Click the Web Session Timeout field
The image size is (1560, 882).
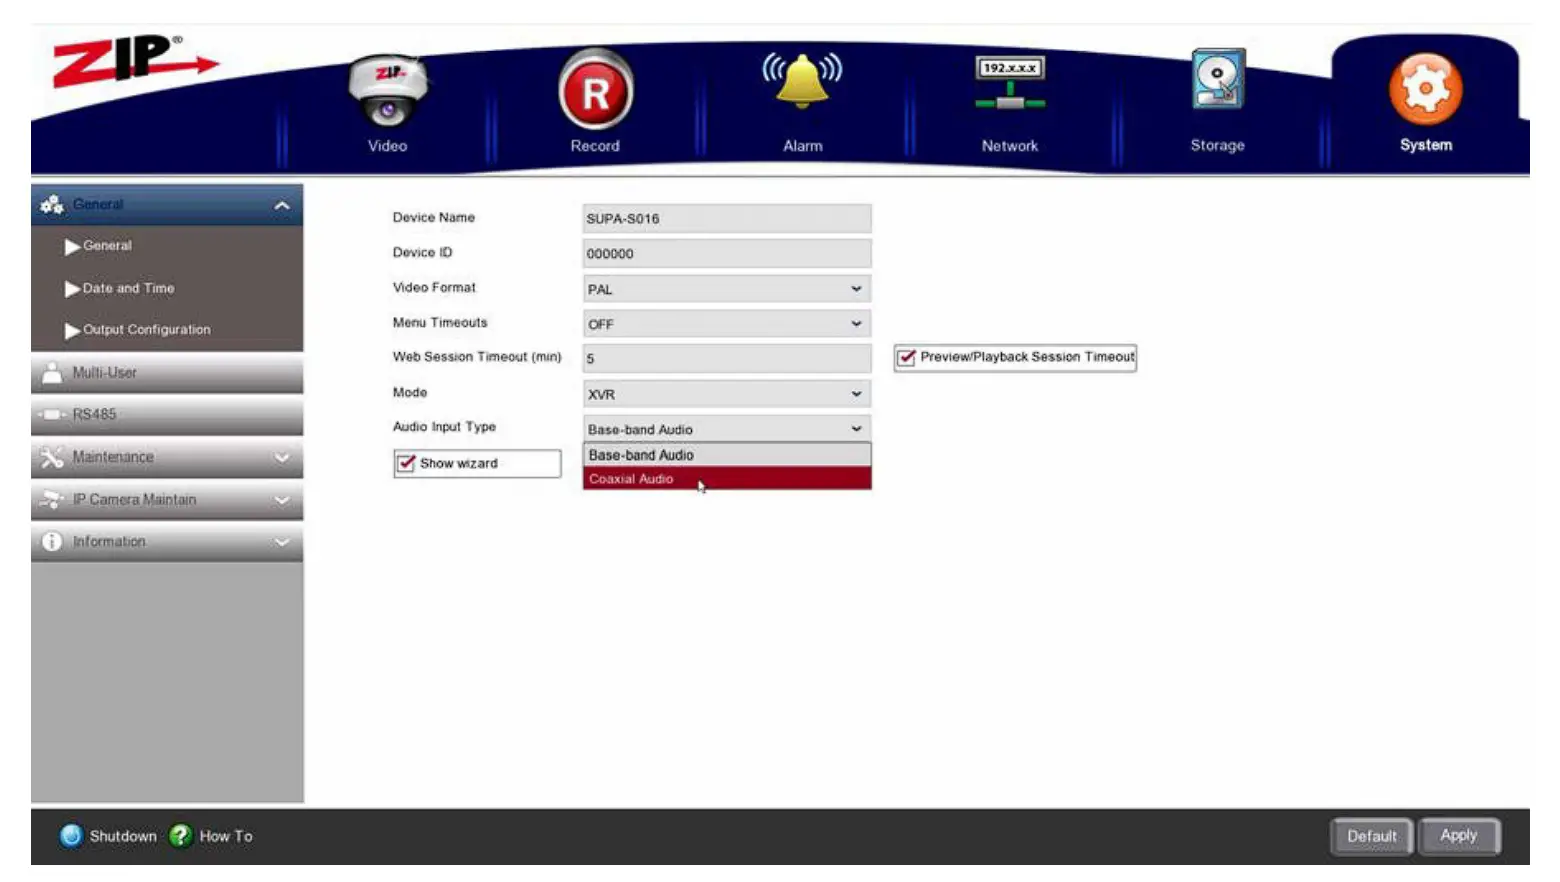pos(727,359)
